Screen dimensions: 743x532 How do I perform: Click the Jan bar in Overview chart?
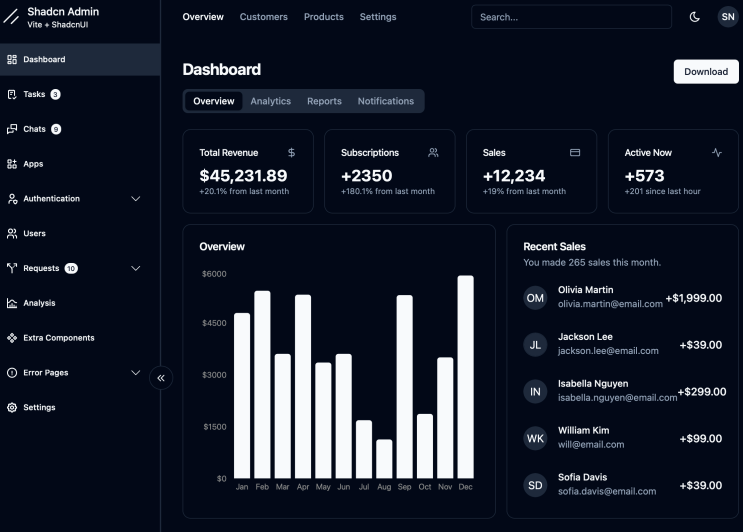(242, 396)
